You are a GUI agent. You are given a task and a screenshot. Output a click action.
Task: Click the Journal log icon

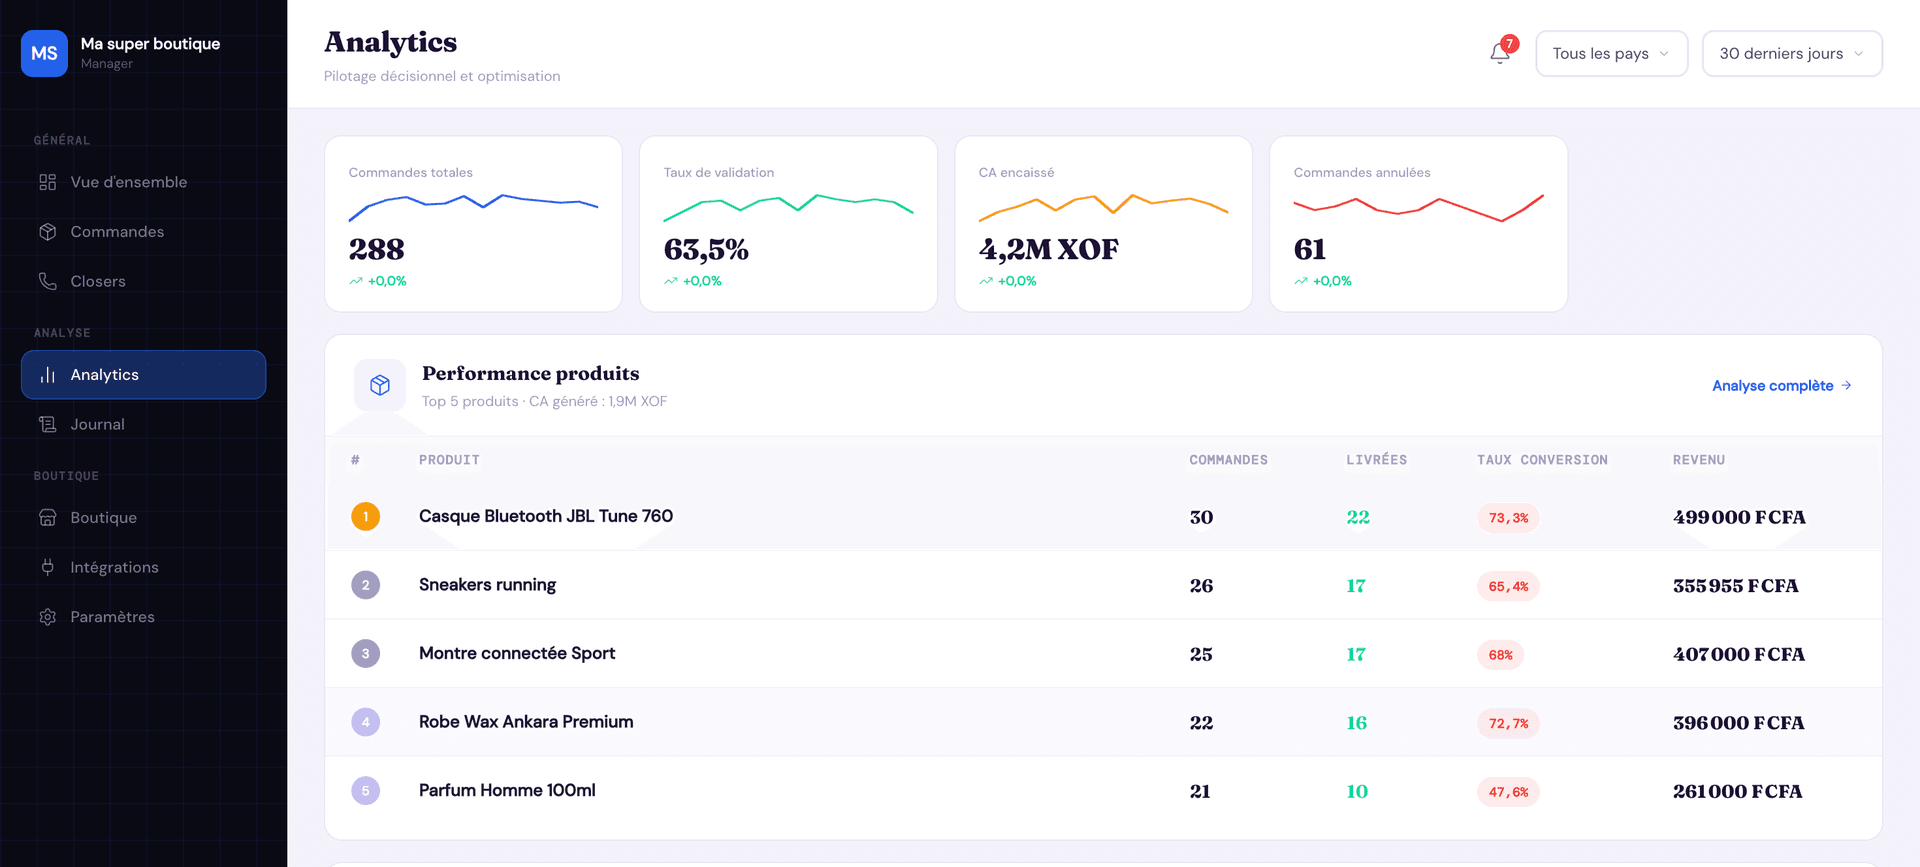tap(48, 424)
